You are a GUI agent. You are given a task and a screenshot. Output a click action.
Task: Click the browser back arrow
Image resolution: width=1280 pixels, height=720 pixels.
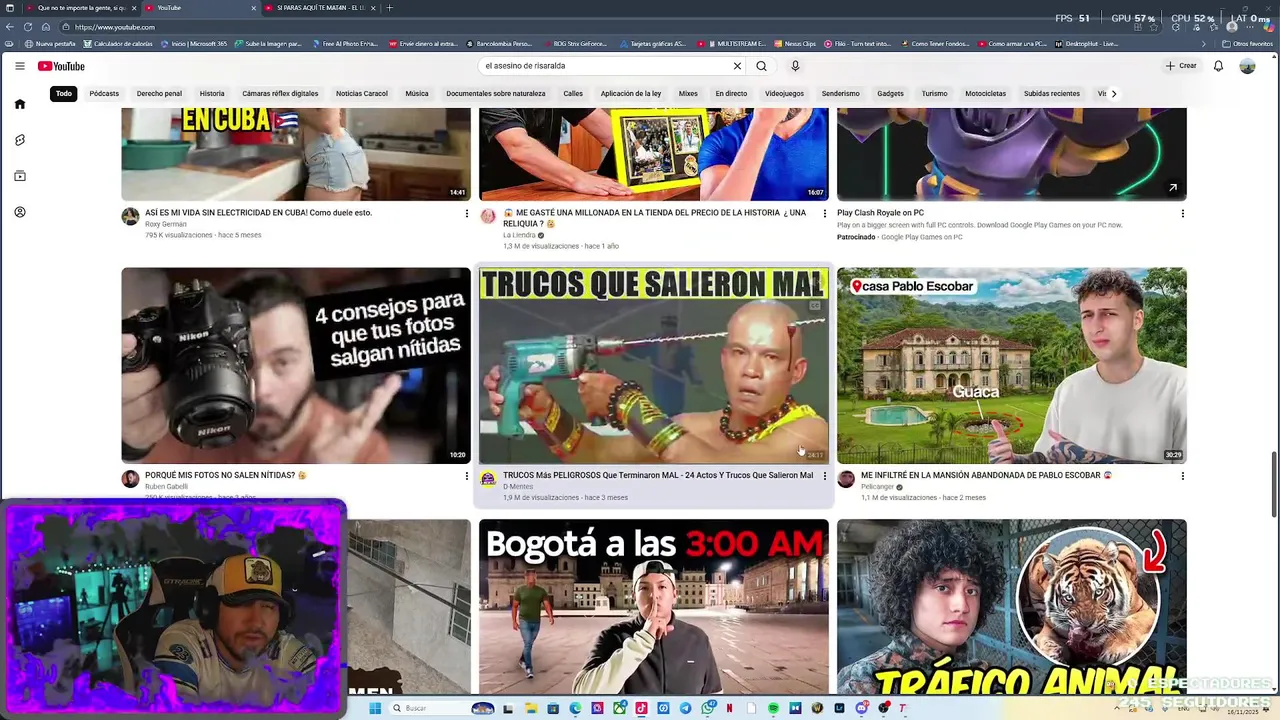point(10,27)
